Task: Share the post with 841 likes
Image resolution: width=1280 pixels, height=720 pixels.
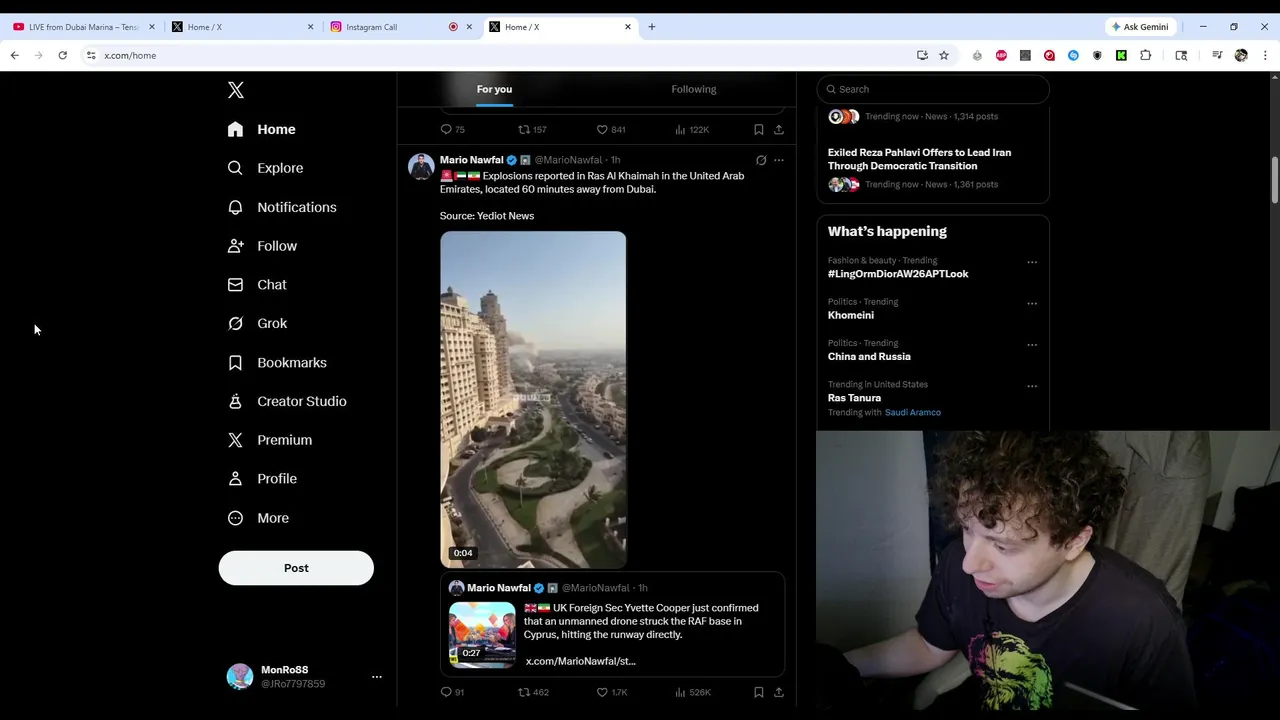Action: [779, 129]
